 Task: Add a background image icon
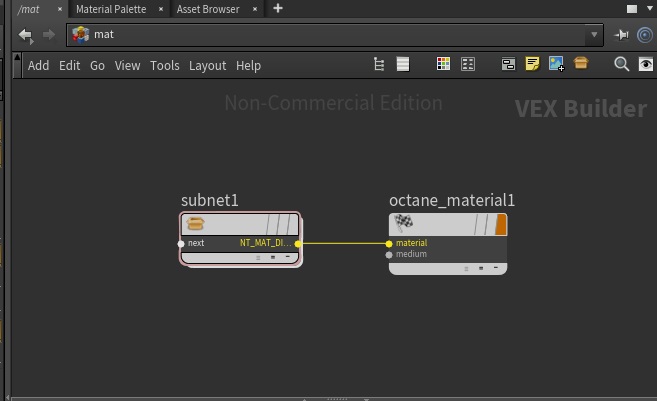pos(557,64)
